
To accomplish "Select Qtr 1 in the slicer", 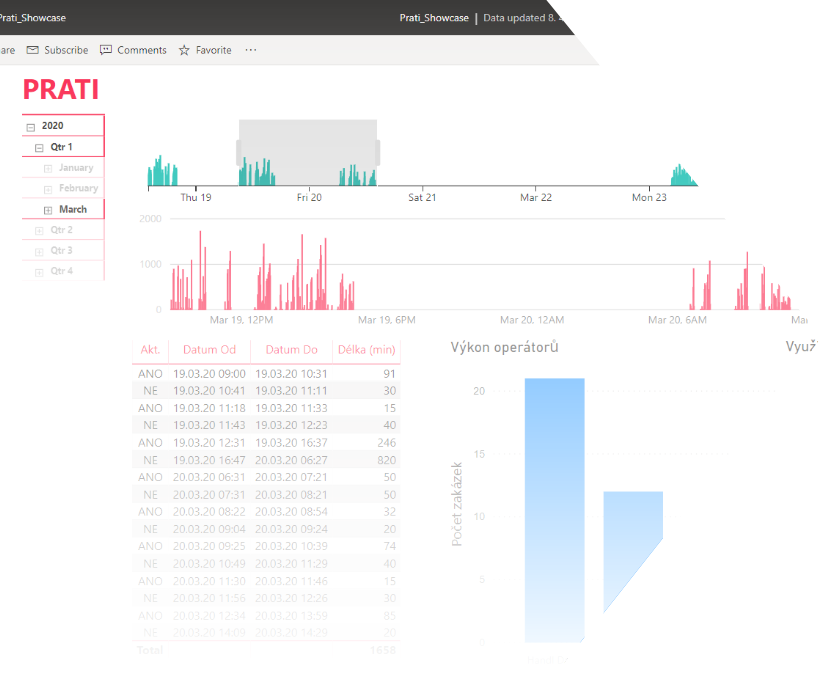I will (x=61, y=147).
